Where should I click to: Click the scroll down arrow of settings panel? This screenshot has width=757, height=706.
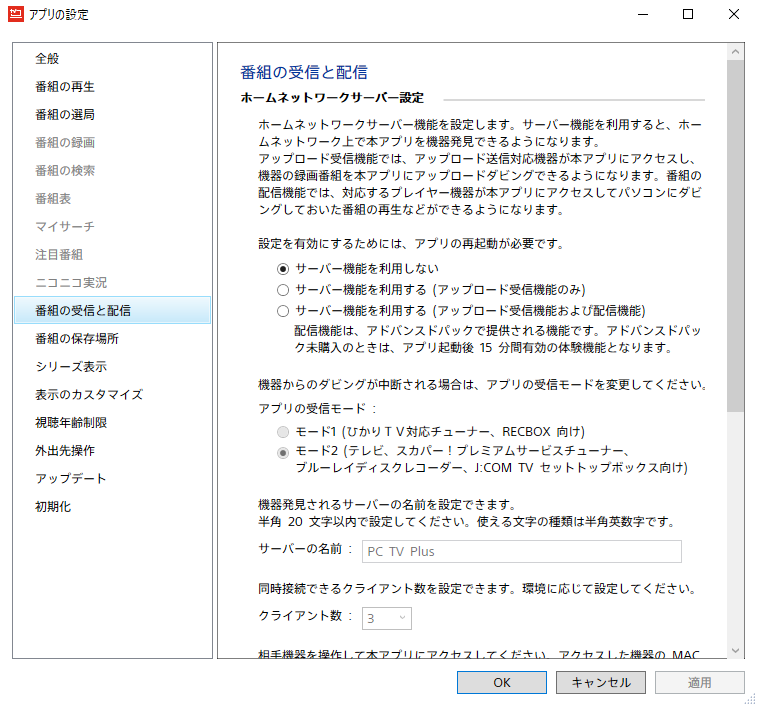coord(735,650)
